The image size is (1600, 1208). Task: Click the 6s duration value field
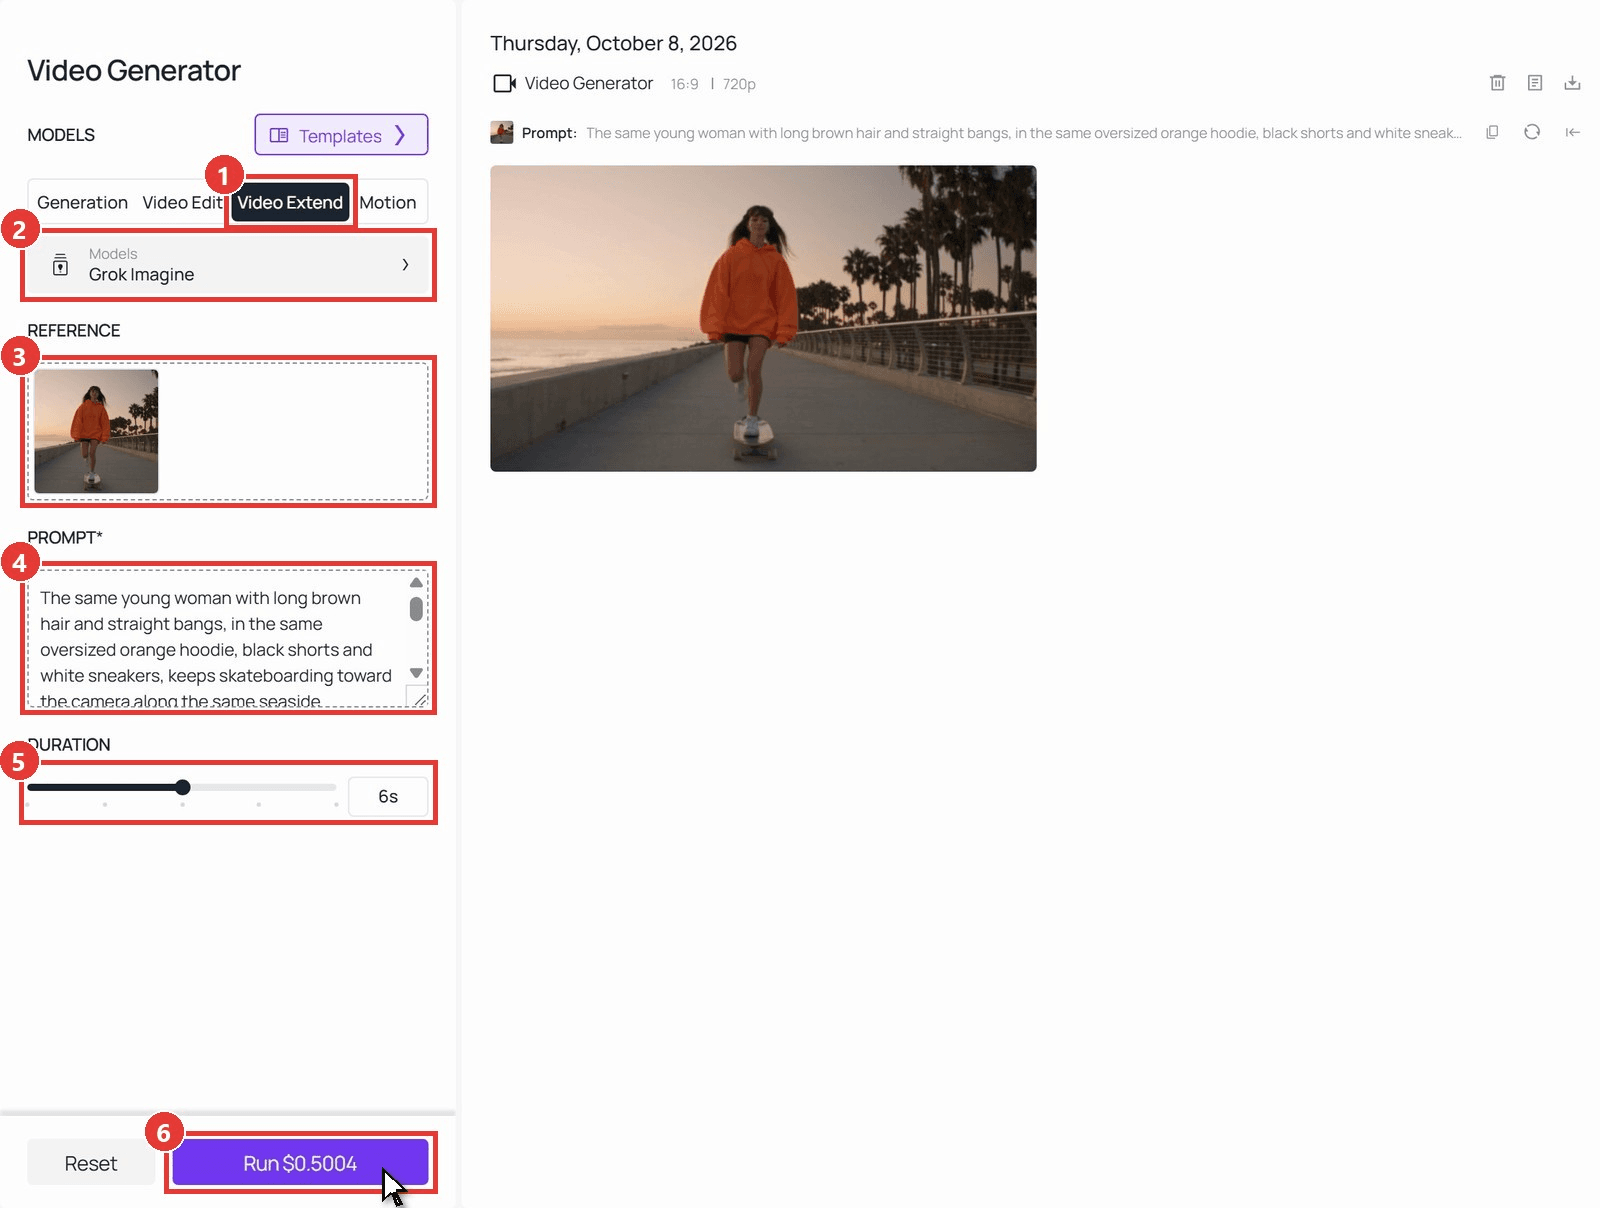pos(388,796)
